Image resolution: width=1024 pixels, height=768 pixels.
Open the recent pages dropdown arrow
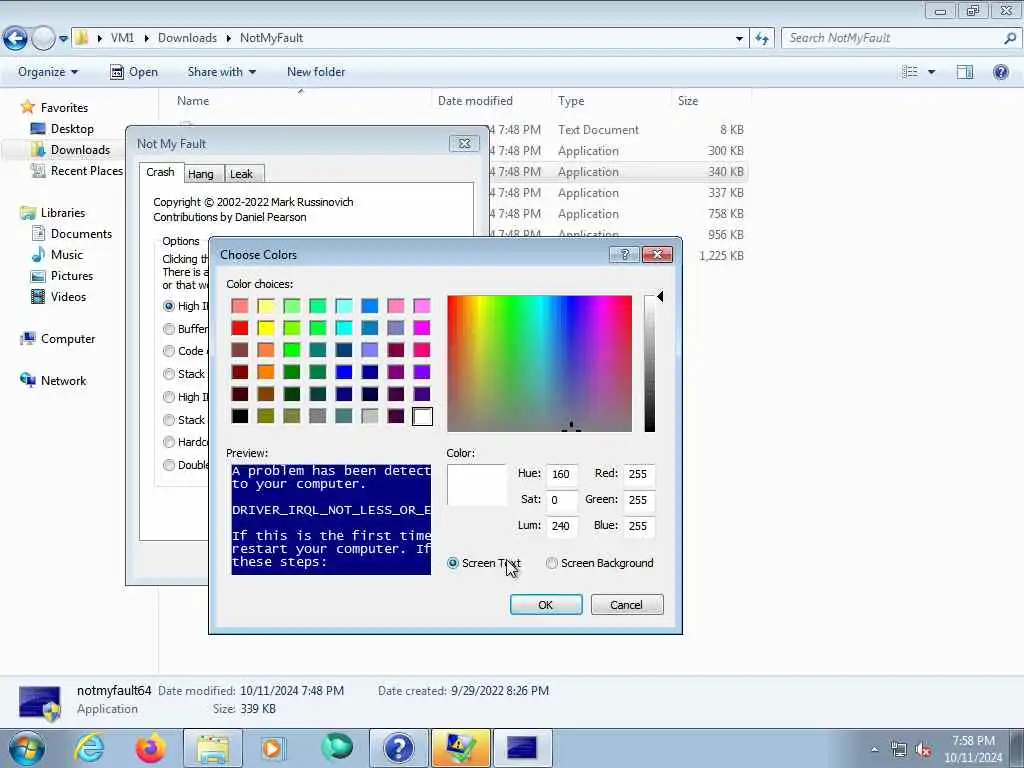[63, 39]
